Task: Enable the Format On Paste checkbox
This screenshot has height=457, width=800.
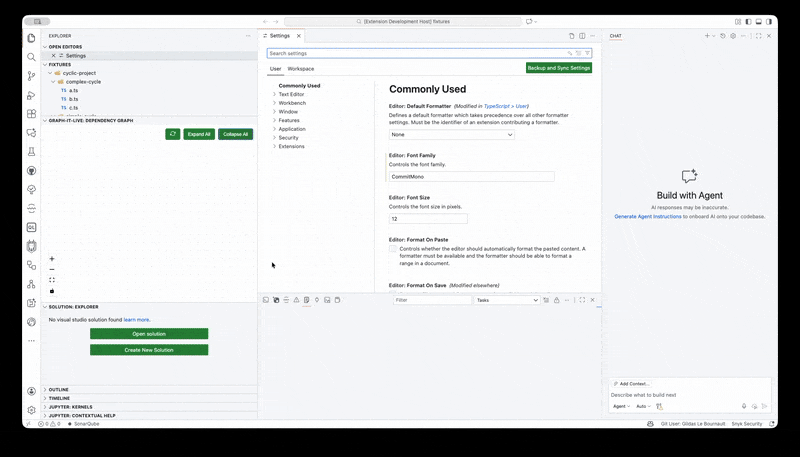Action: [393, 248]
